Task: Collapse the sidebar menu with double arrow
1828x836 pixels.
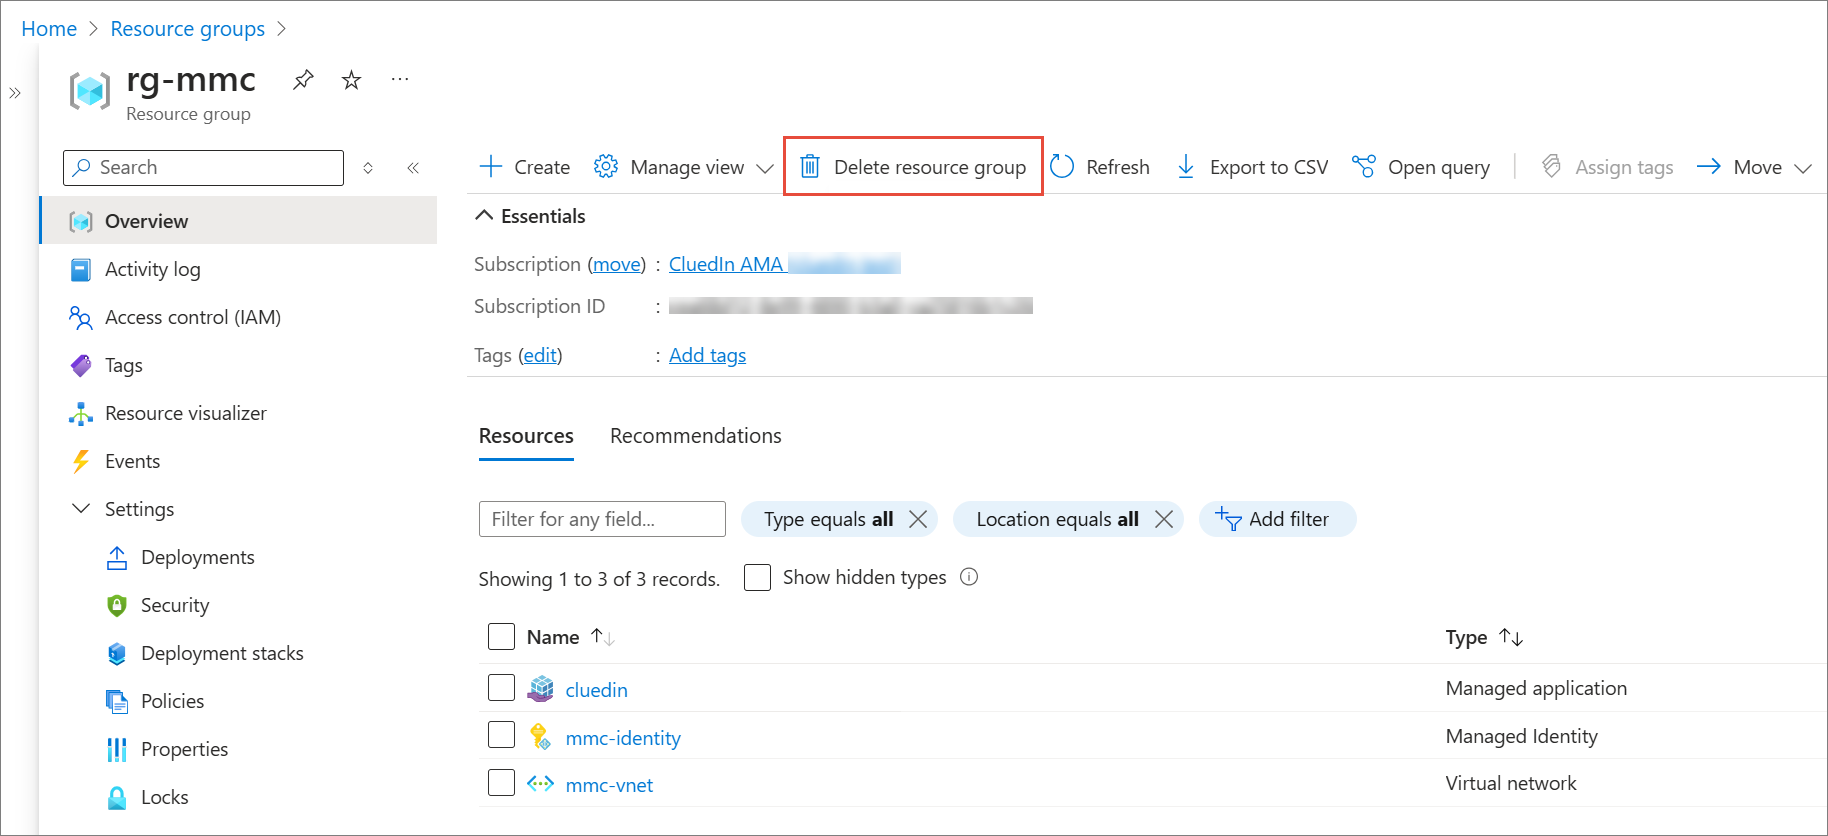Action: pos(413,168)
